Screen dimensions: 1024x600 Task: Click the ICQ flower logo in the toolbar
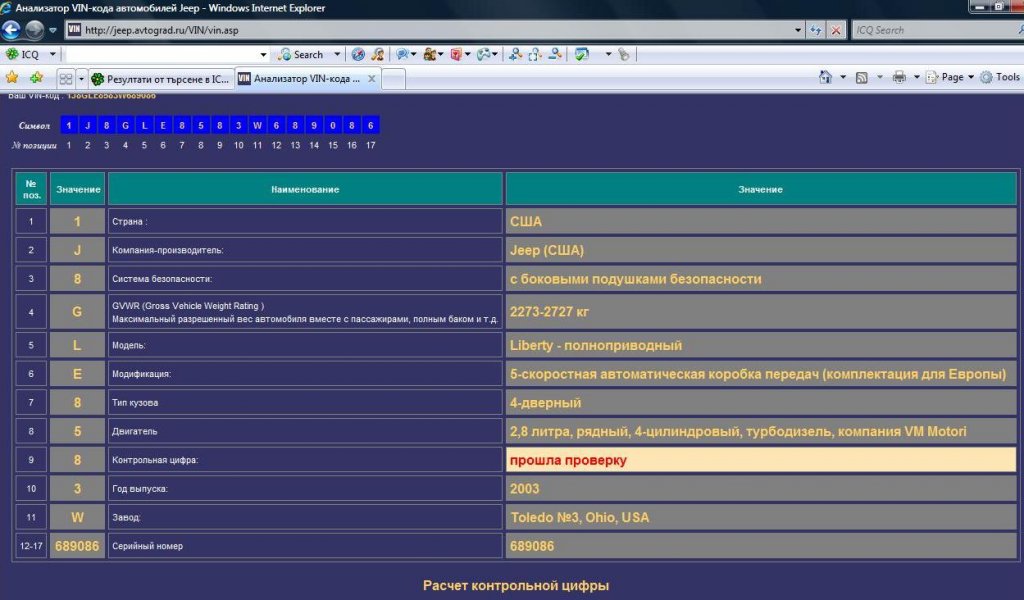(12, 54)
